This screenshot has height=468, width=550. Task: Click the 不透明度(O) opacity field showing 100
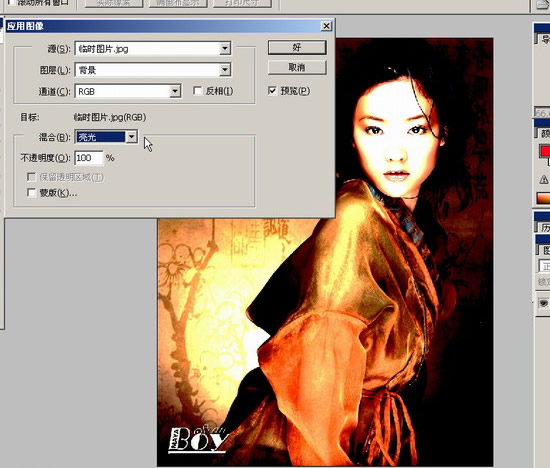[89, 158]
